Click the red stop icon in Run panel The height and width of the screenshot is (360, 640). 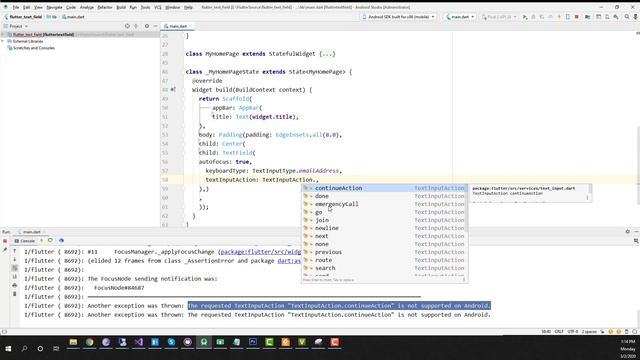(x=5, y=241)
